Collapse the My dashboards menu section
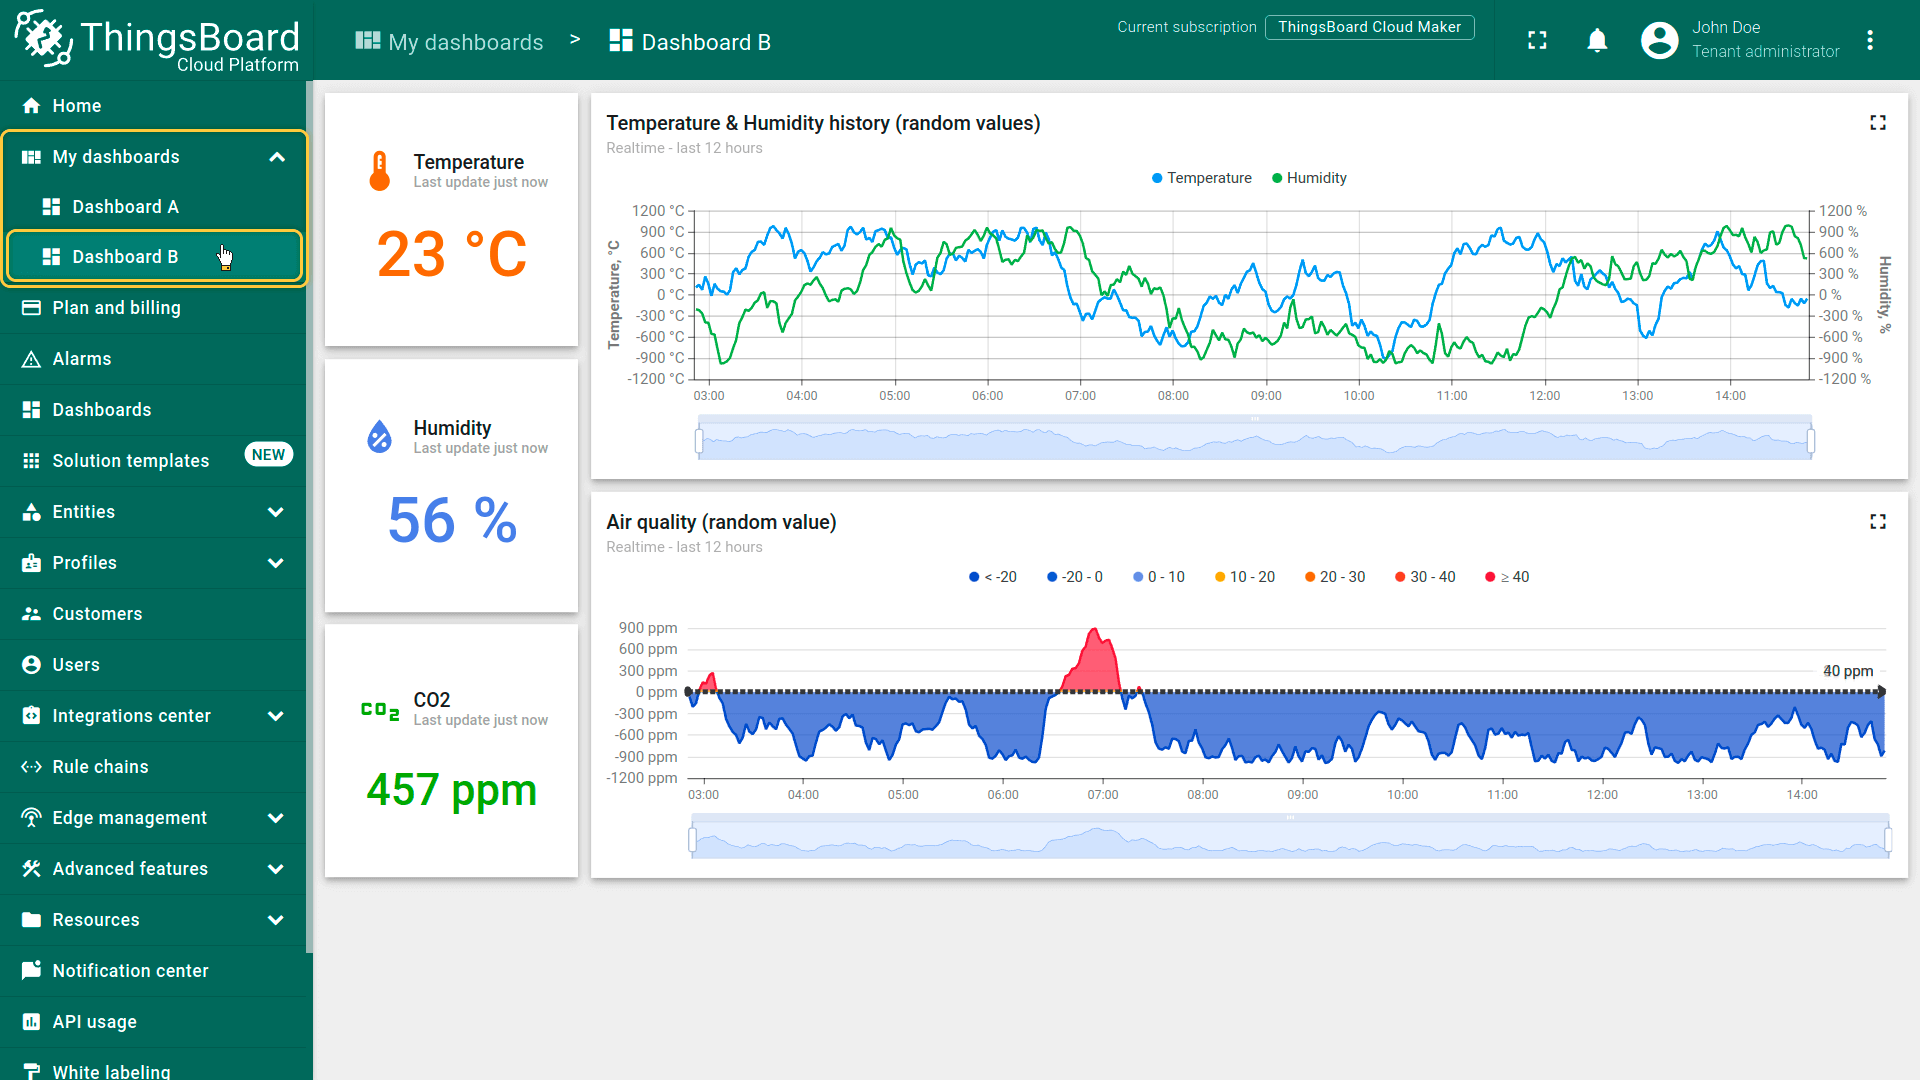1920x1080 pixels. point(277,157)
